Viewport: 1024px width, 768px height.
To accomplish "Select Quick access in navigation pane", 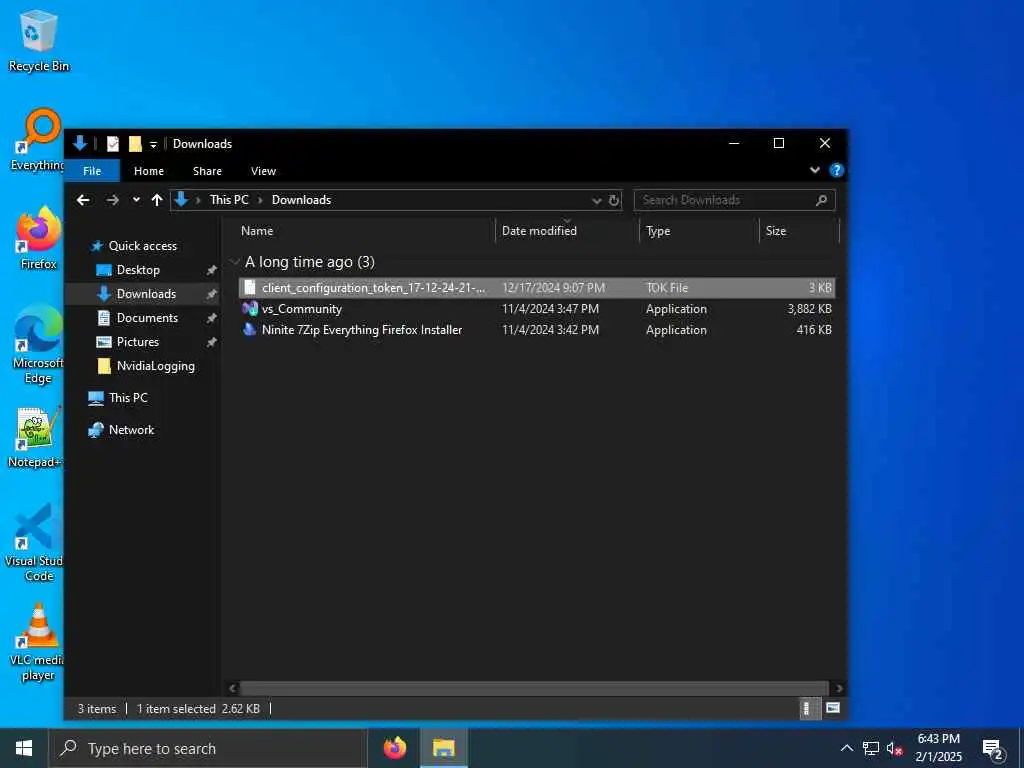I will click(142, 246).
